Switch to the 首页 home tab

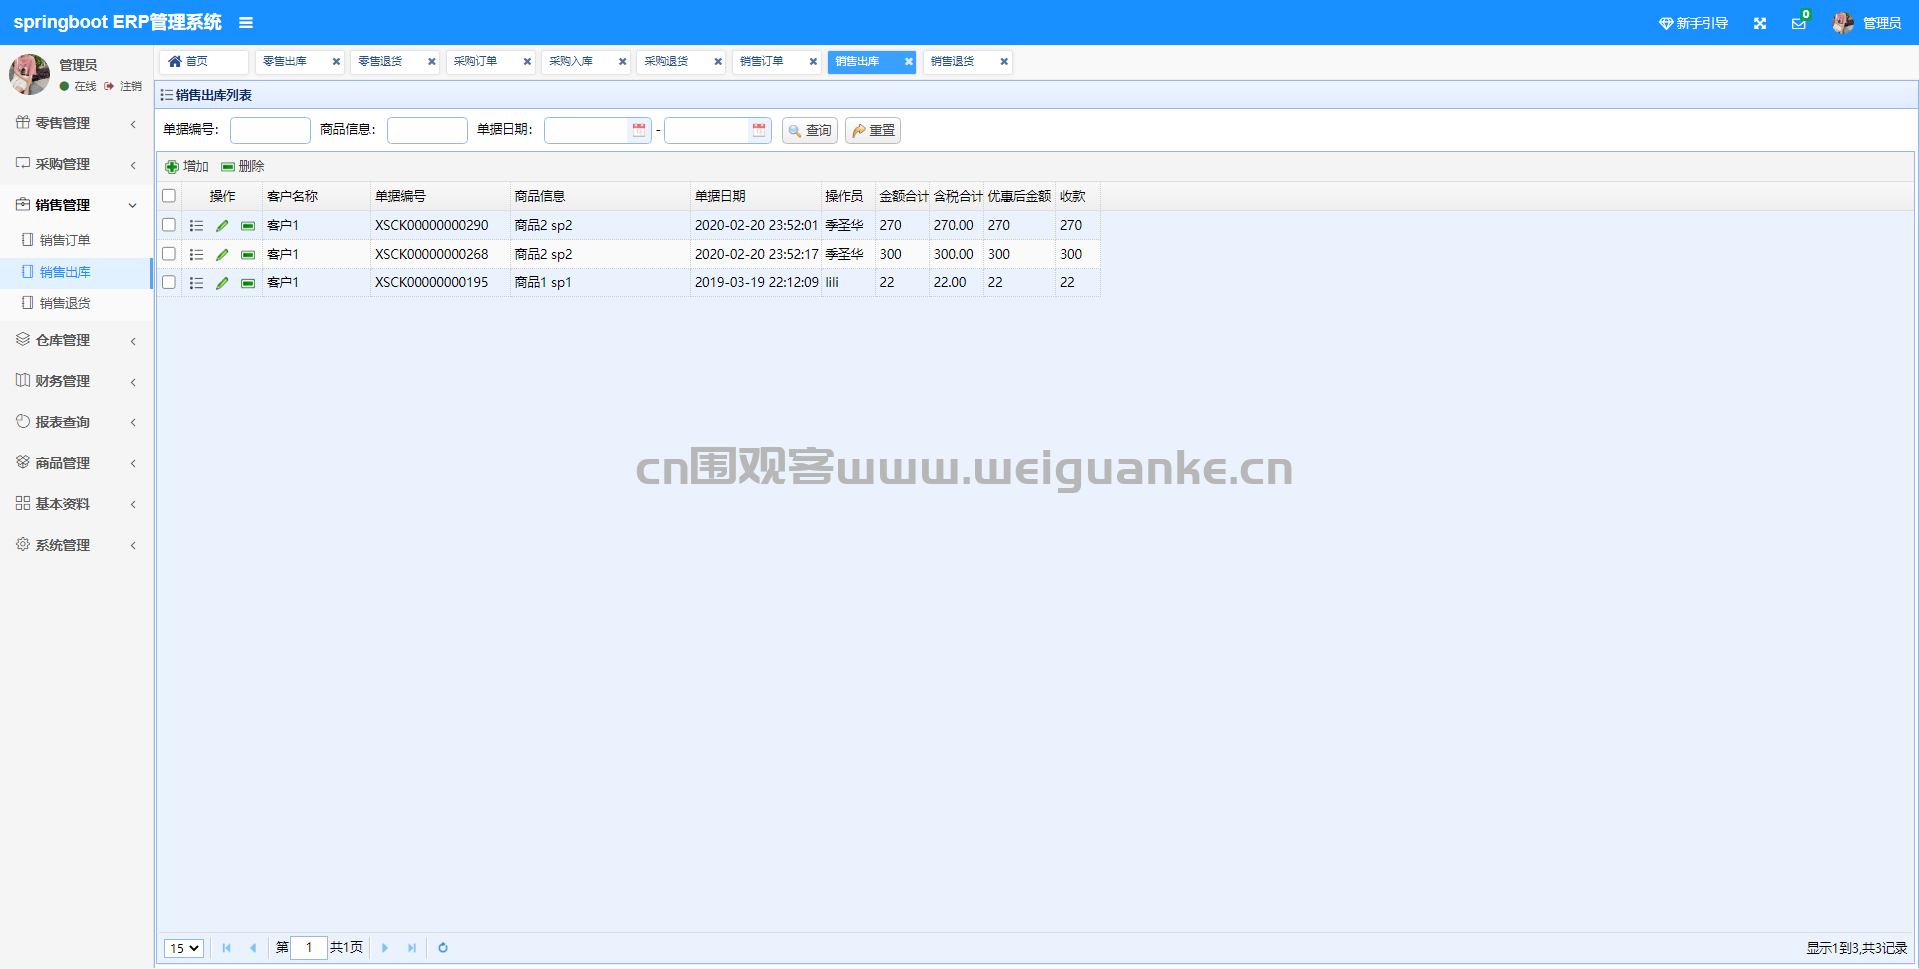[203, 62]
